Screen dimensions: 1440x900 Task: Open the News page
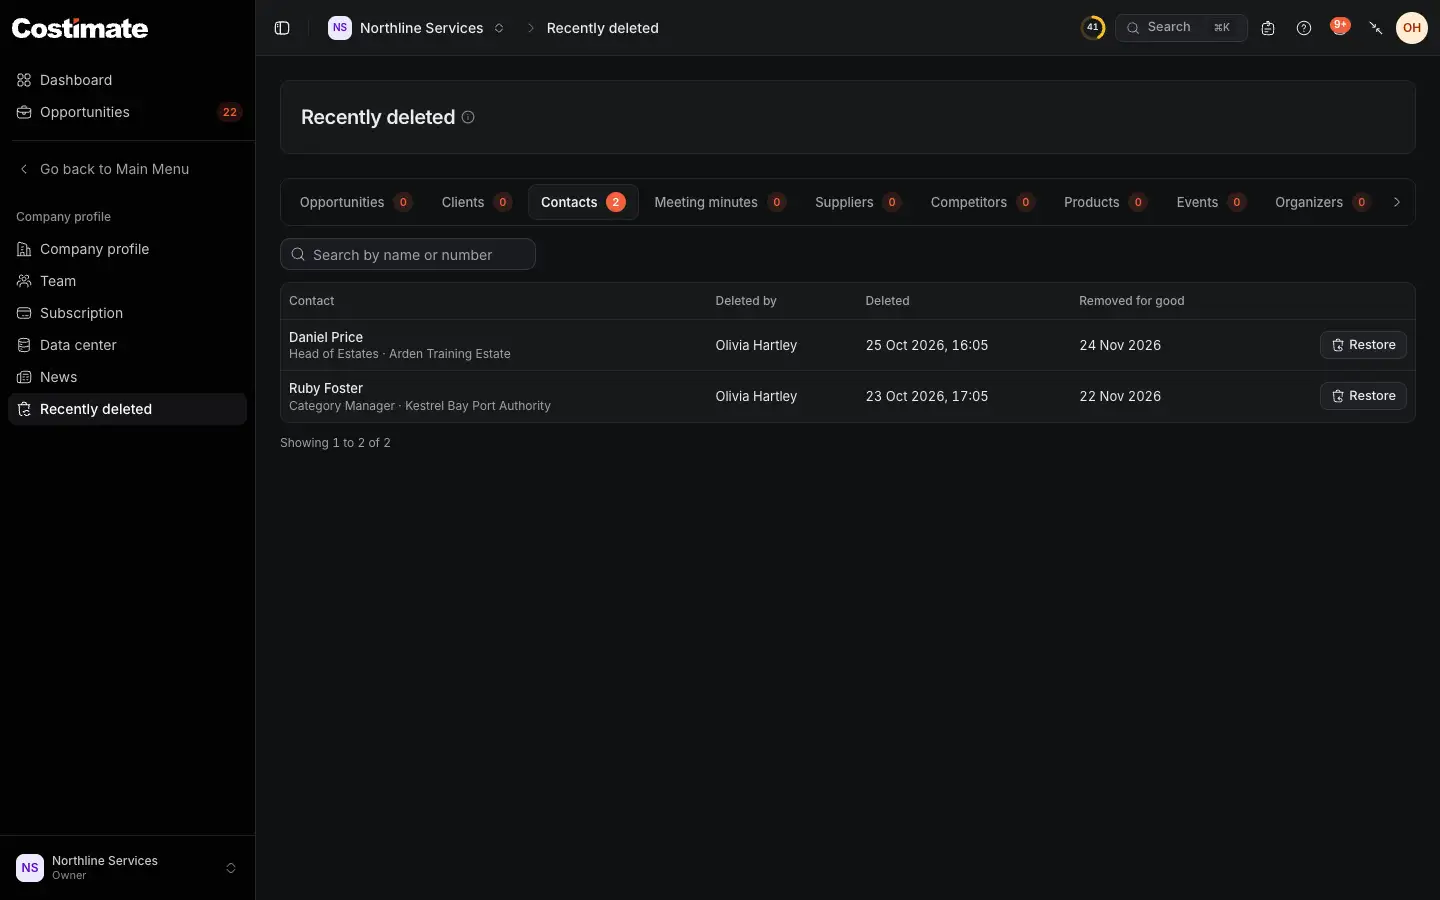127,377
